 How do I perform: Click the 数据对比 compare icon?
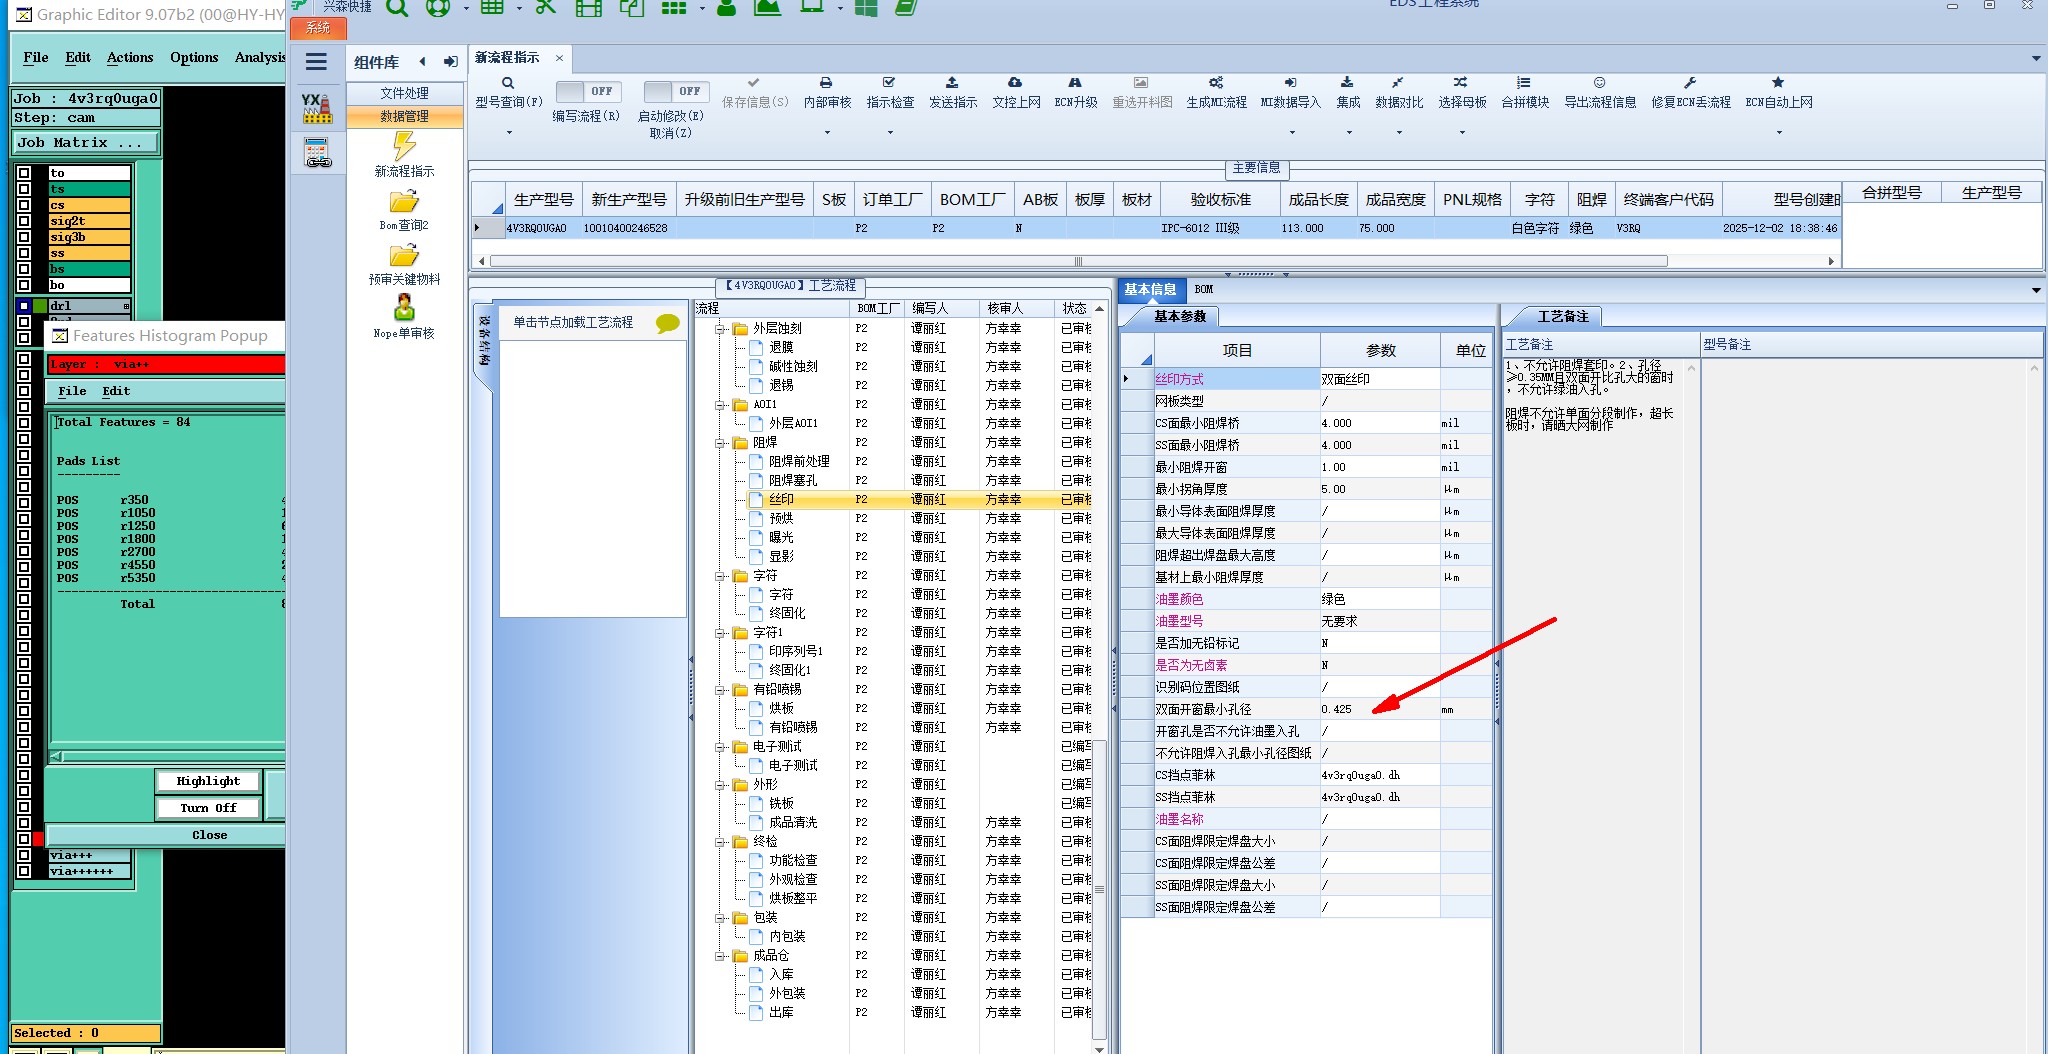(1398, 83)
